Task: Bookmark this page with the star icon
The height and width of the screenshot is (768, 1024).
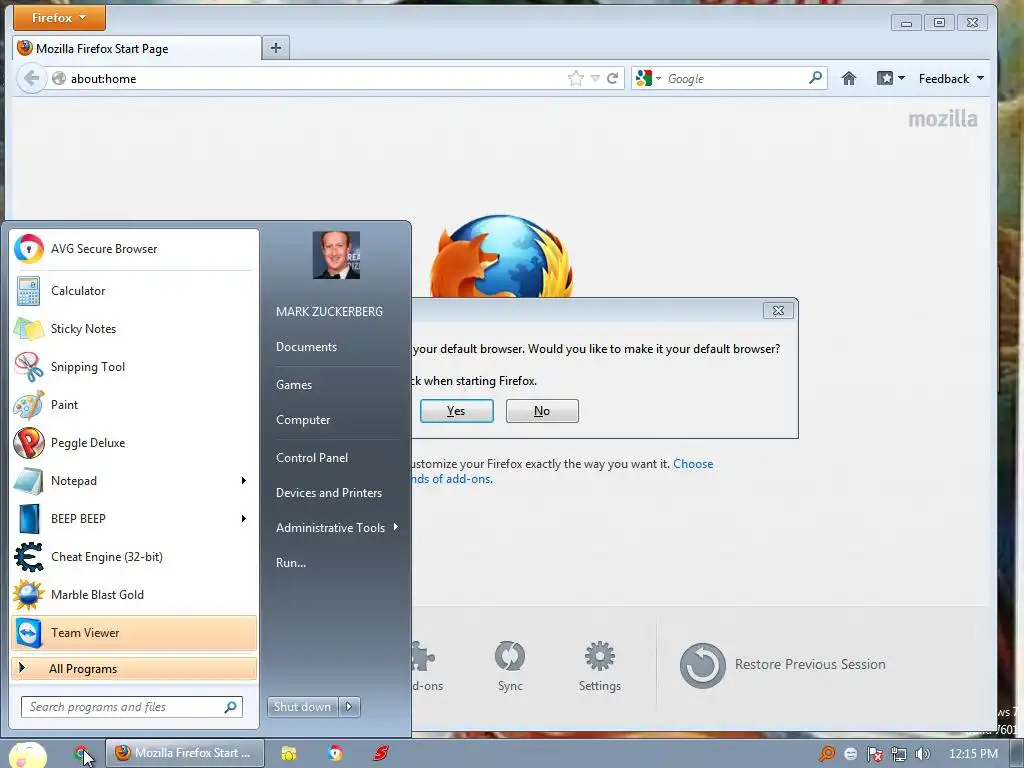Action: pos(575,78)
